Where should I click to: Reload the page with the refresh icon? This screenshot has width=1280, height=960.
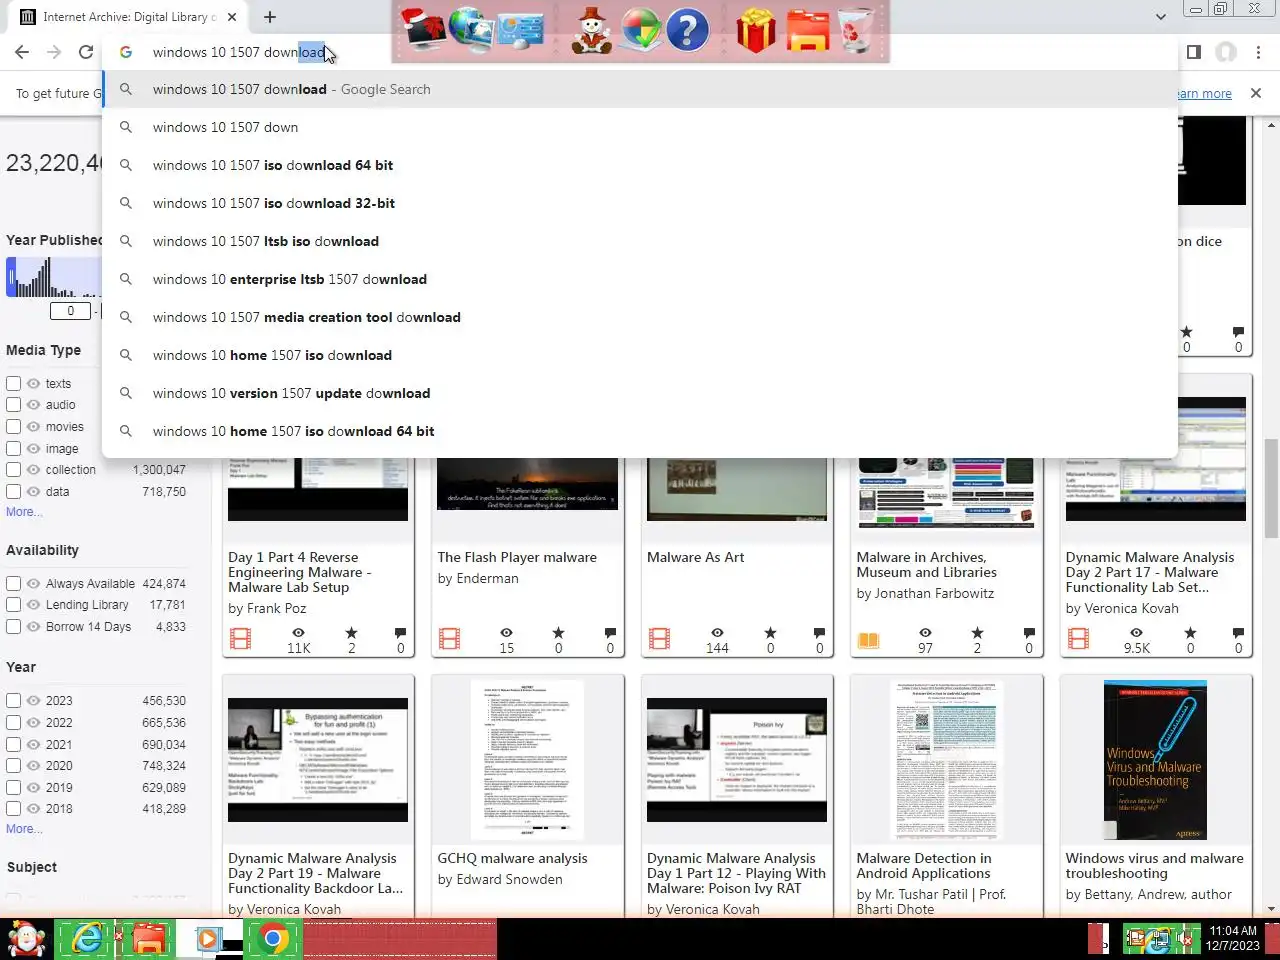[x=86, y=52]
